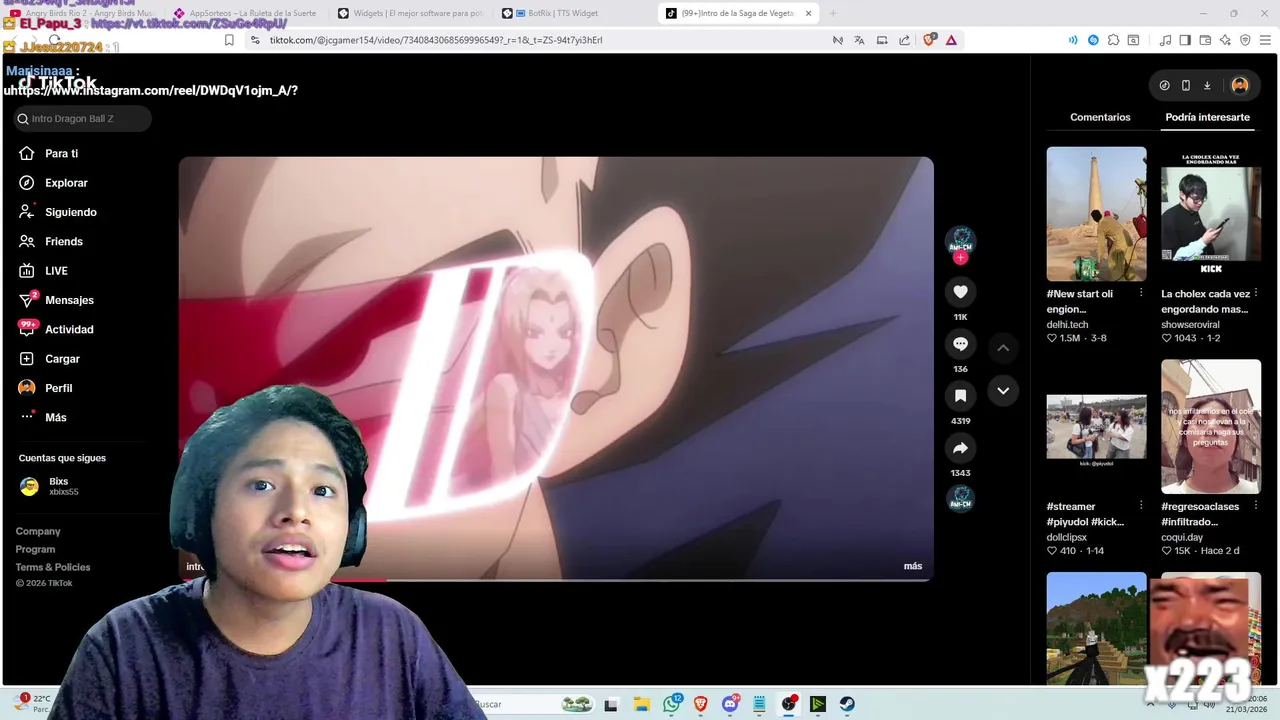Toggle the browser sidebar panel icon

click(x=1185, y=40)
